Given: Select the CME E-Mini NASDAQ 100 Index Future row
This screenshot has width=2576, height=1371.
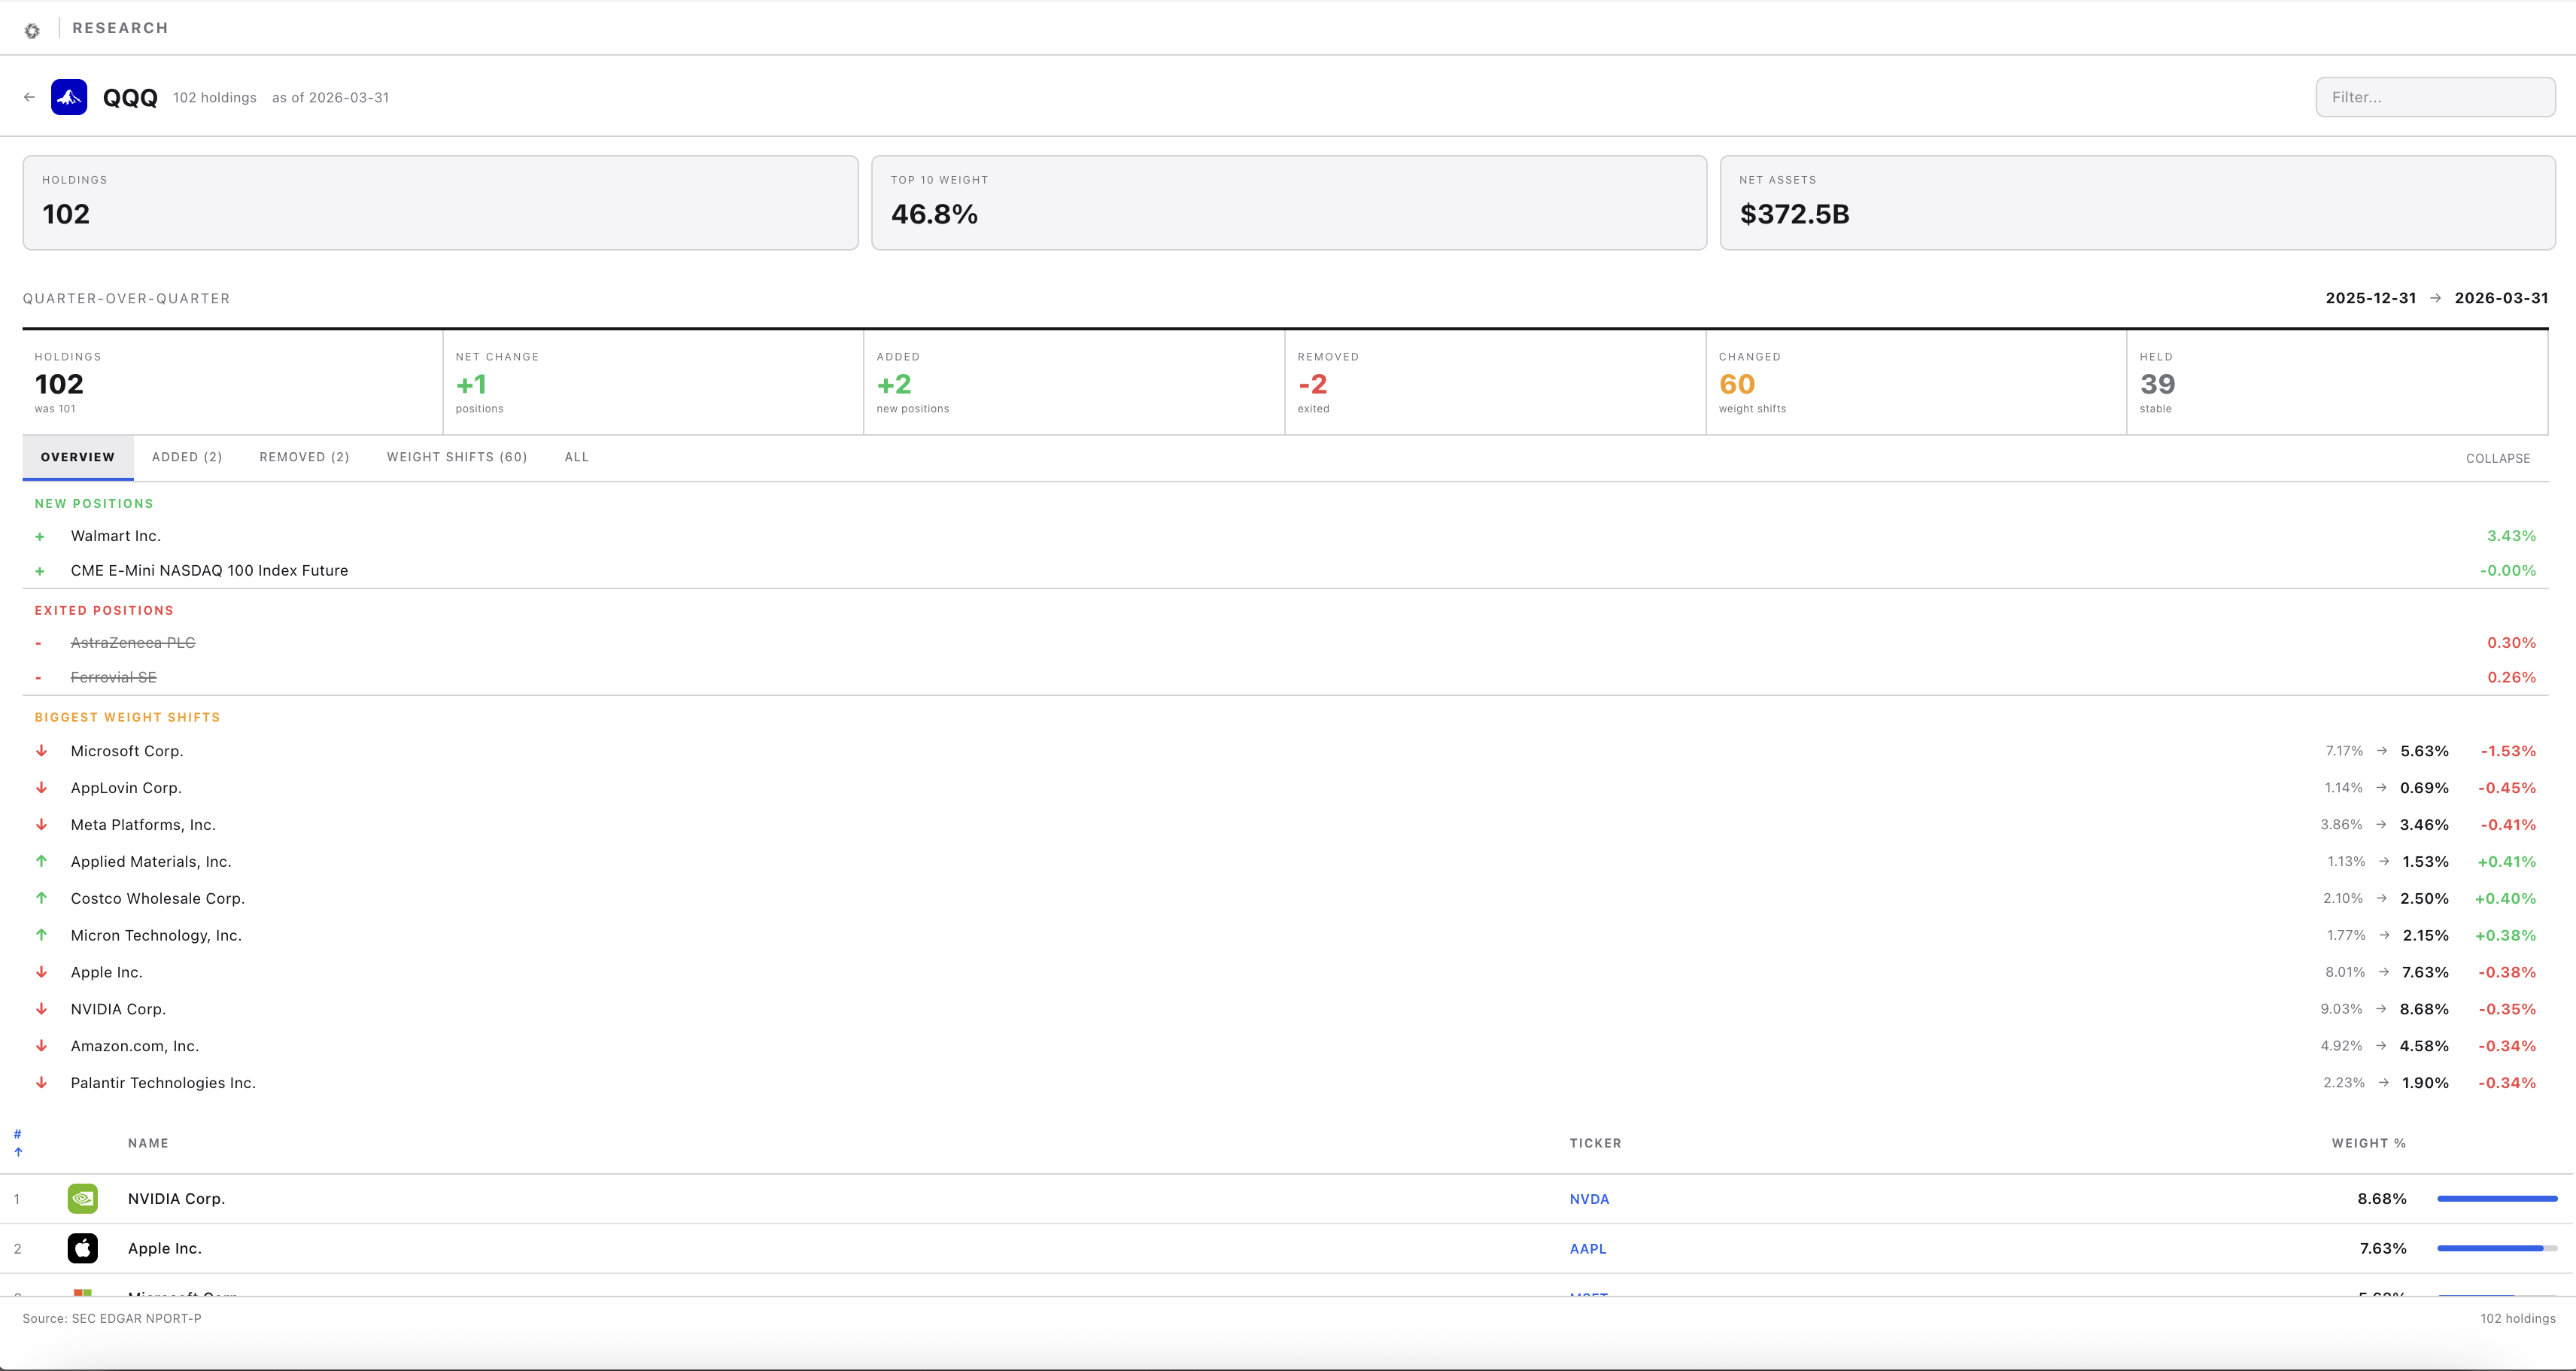Looking at the screenshot, I should tap(1285, 571).
